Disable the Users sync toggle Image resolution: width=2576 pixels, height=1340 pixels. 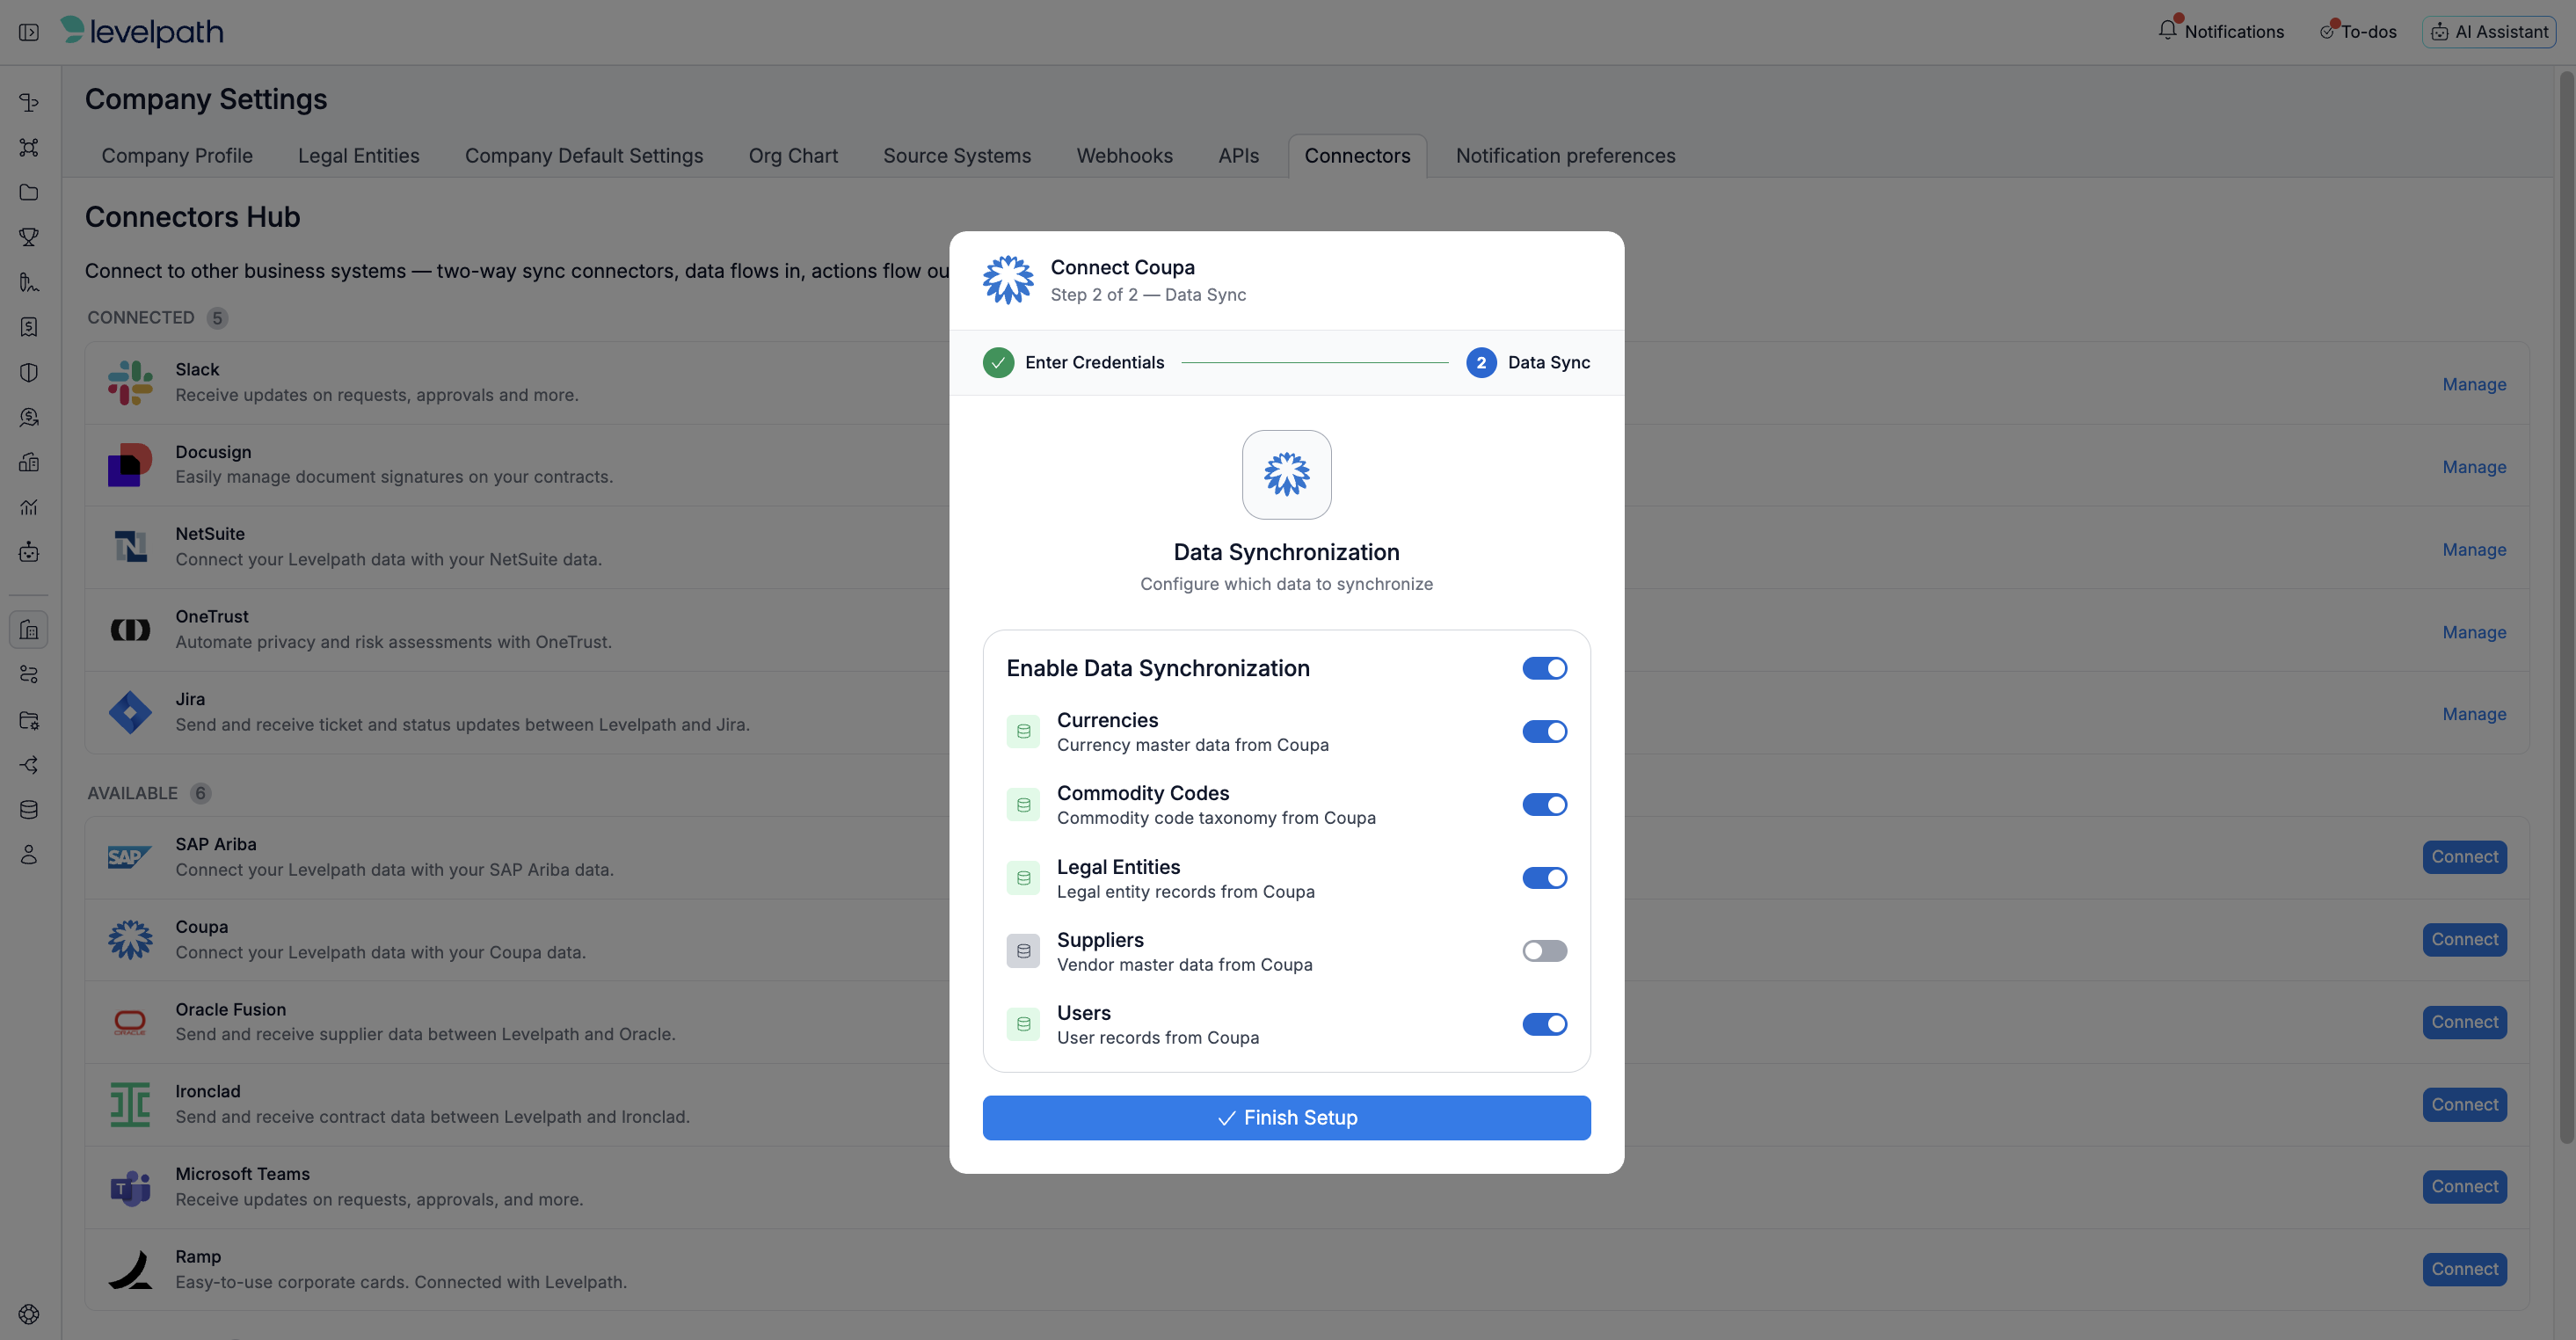click(x=1544, y=1024)
